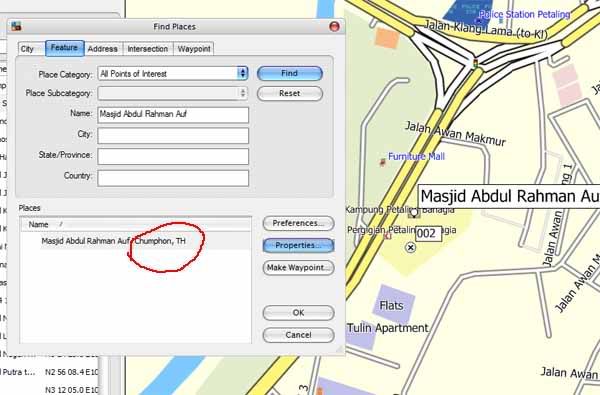Open the Place Category dropdown
600x395 pixels.
[x=173, y=73]
